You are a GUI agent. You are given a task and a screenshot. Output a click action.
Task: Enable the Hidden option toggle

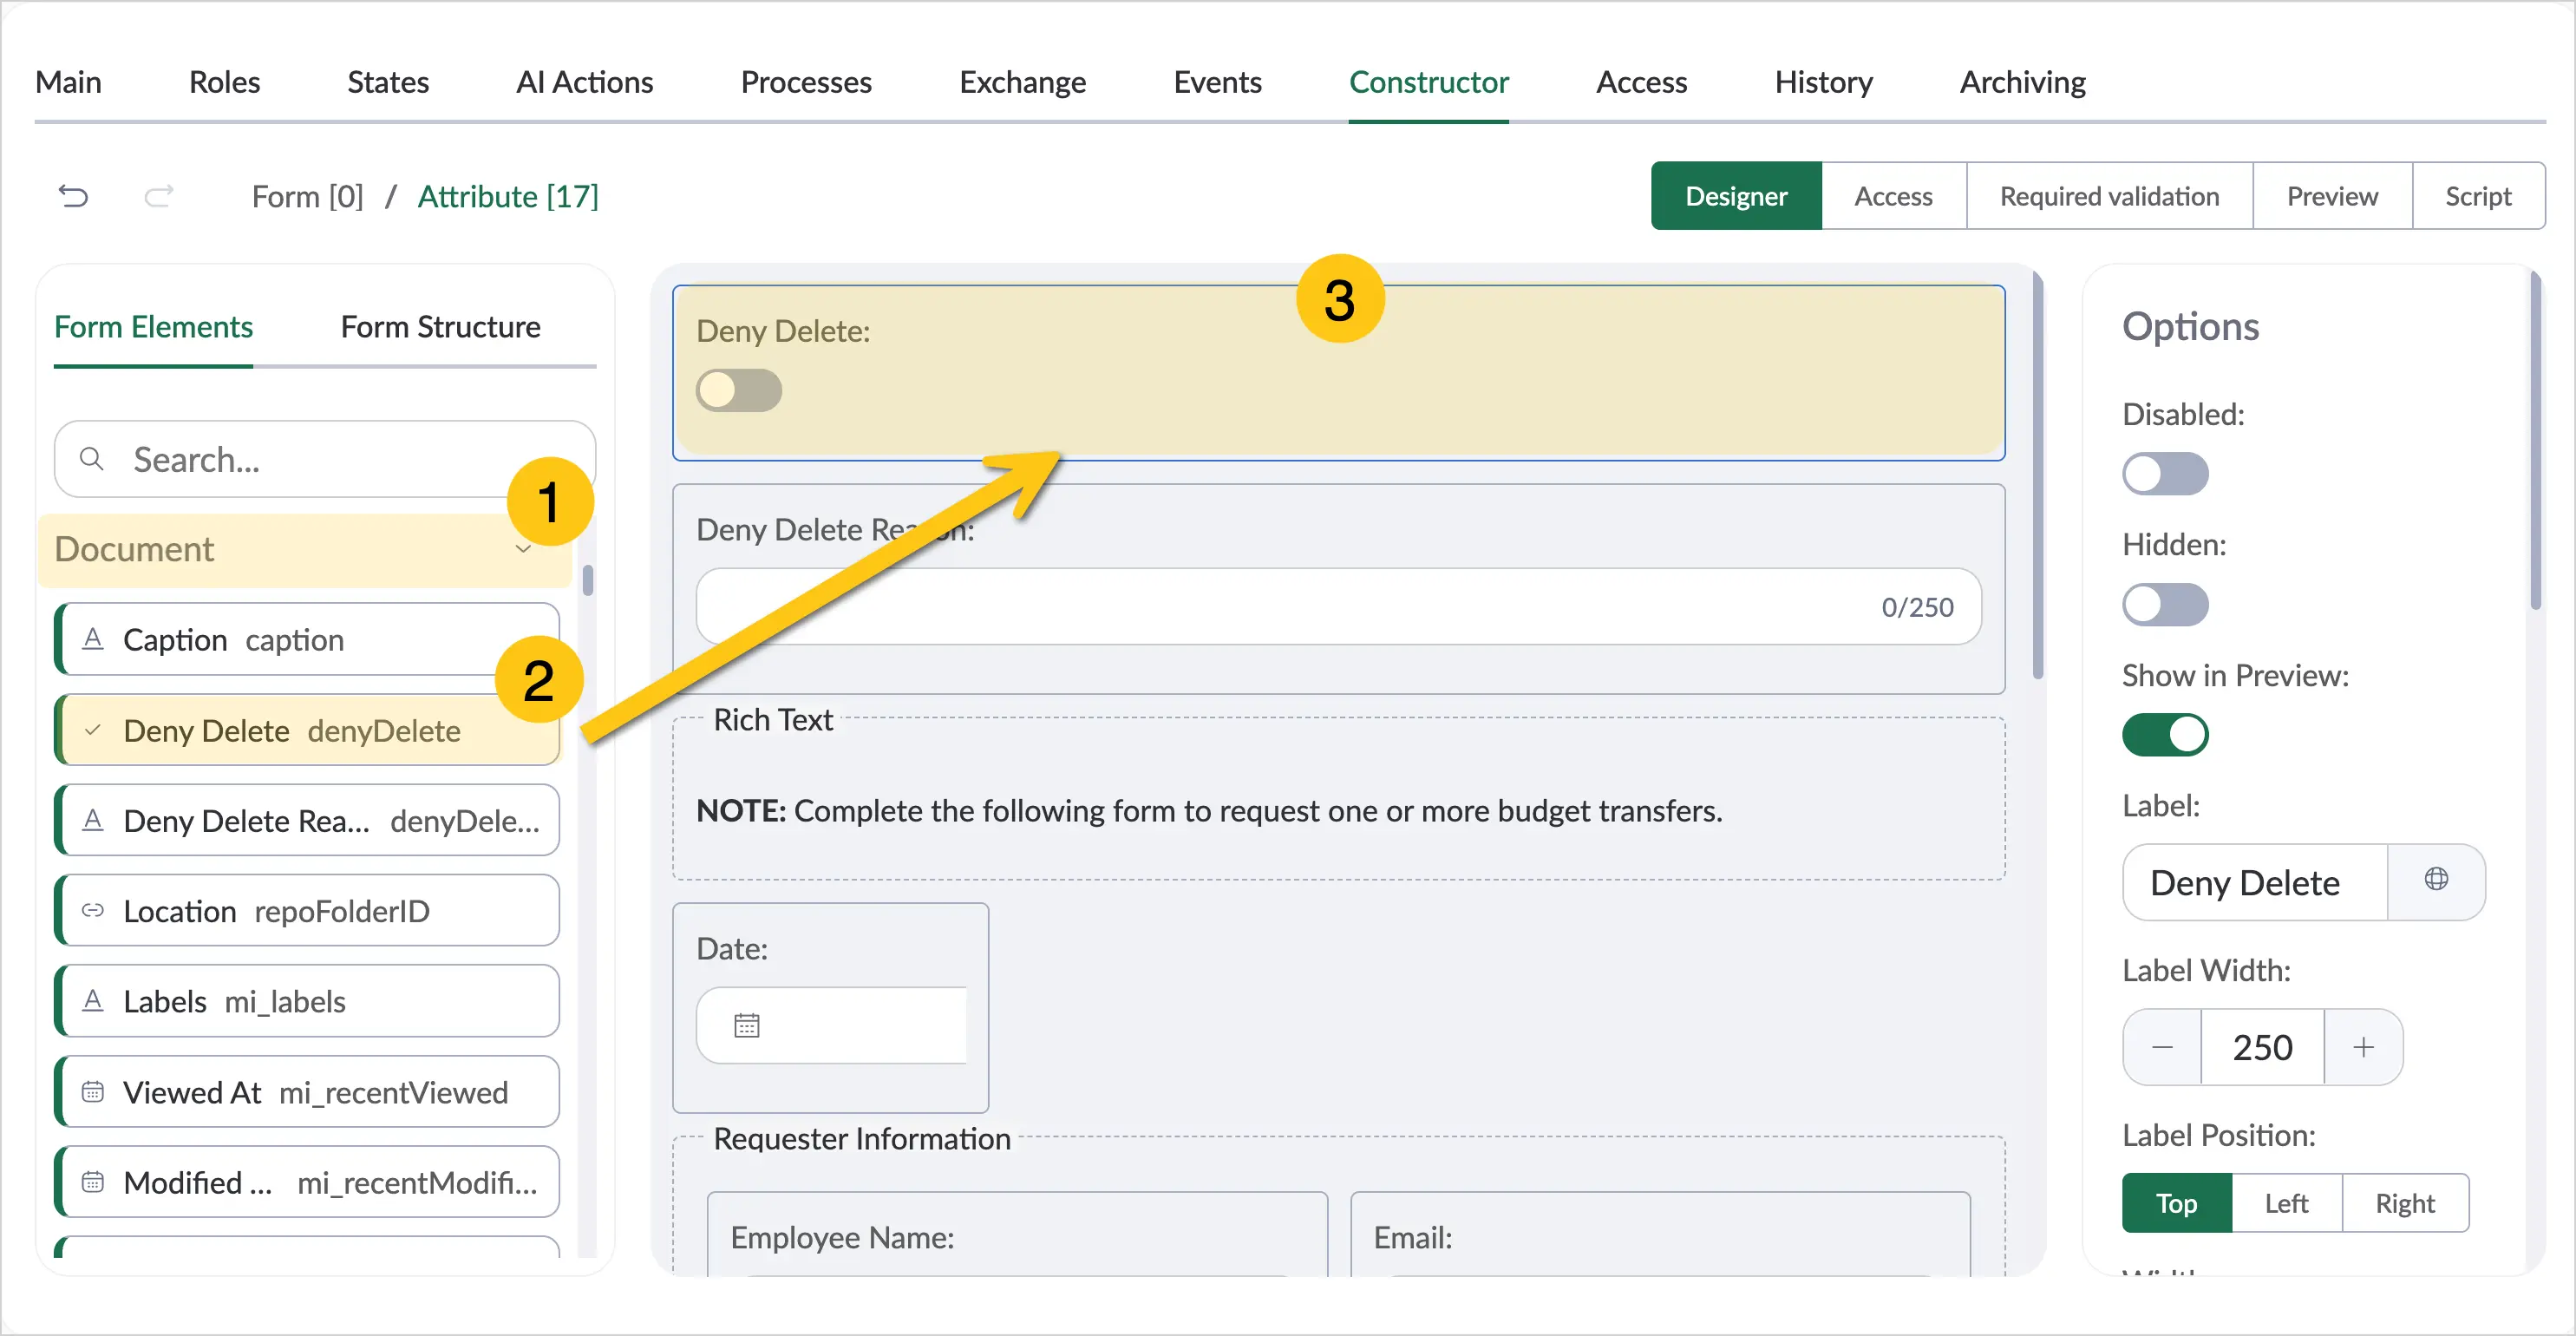pyautogui.click(x=2165, y=605)
